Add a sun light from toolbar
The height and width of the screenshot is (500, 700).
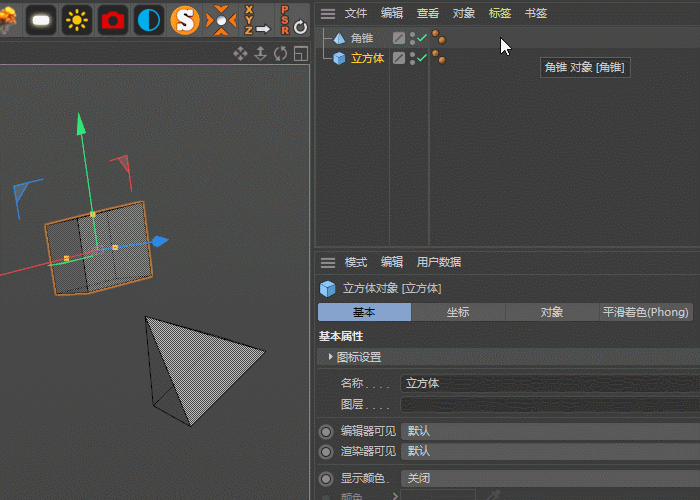coord(77,20)
